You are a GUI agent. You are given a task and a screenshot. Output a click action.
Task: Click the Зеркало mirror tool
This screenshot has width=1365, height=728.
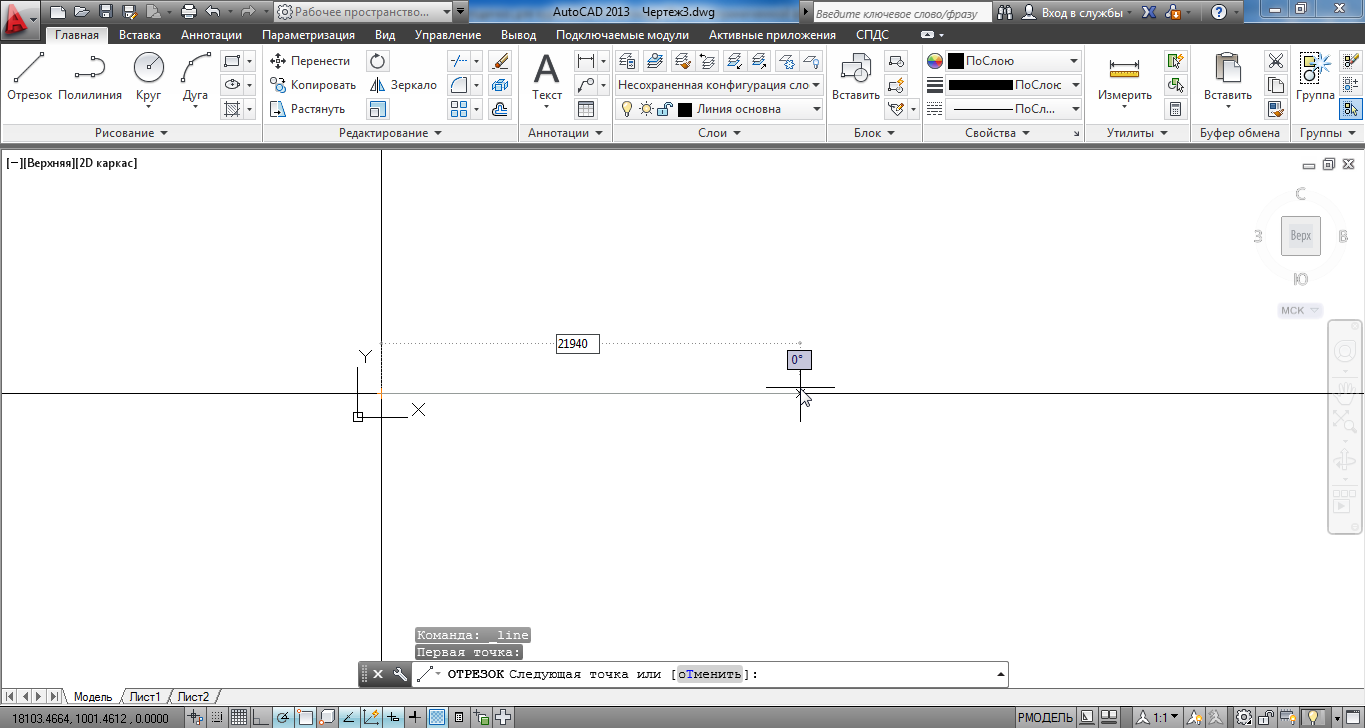tap(403, 85)
